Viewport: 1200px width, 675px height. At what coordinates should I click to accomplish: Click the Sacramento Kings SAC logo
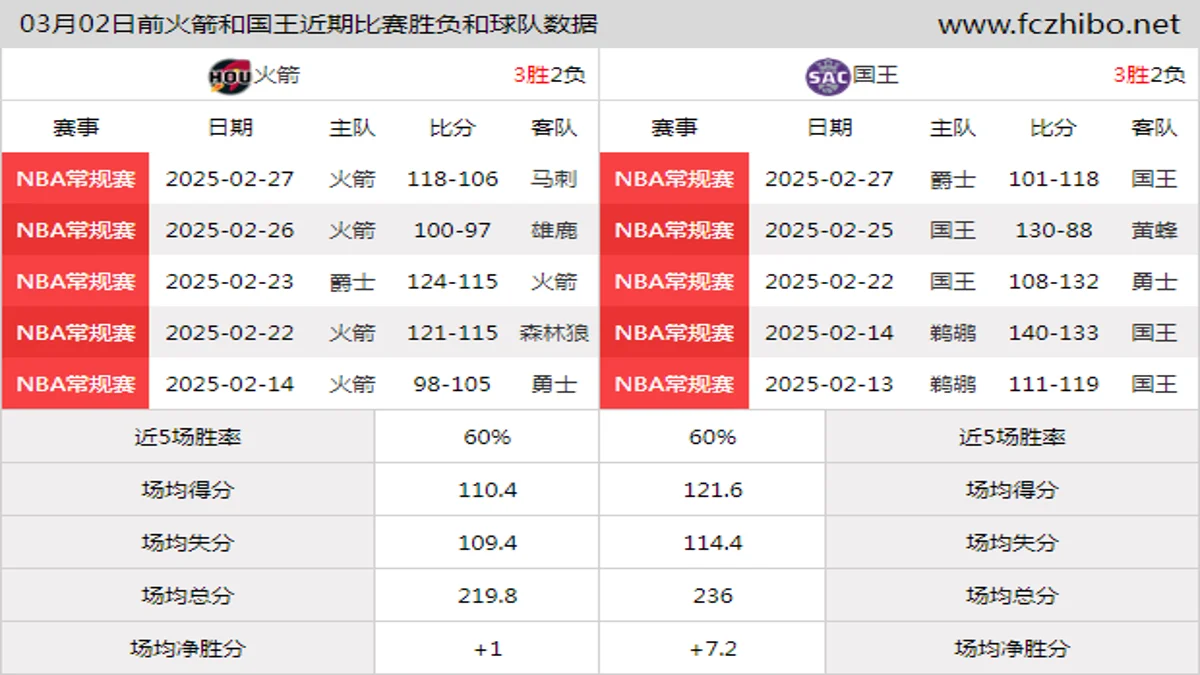click(x=827, y=75)
